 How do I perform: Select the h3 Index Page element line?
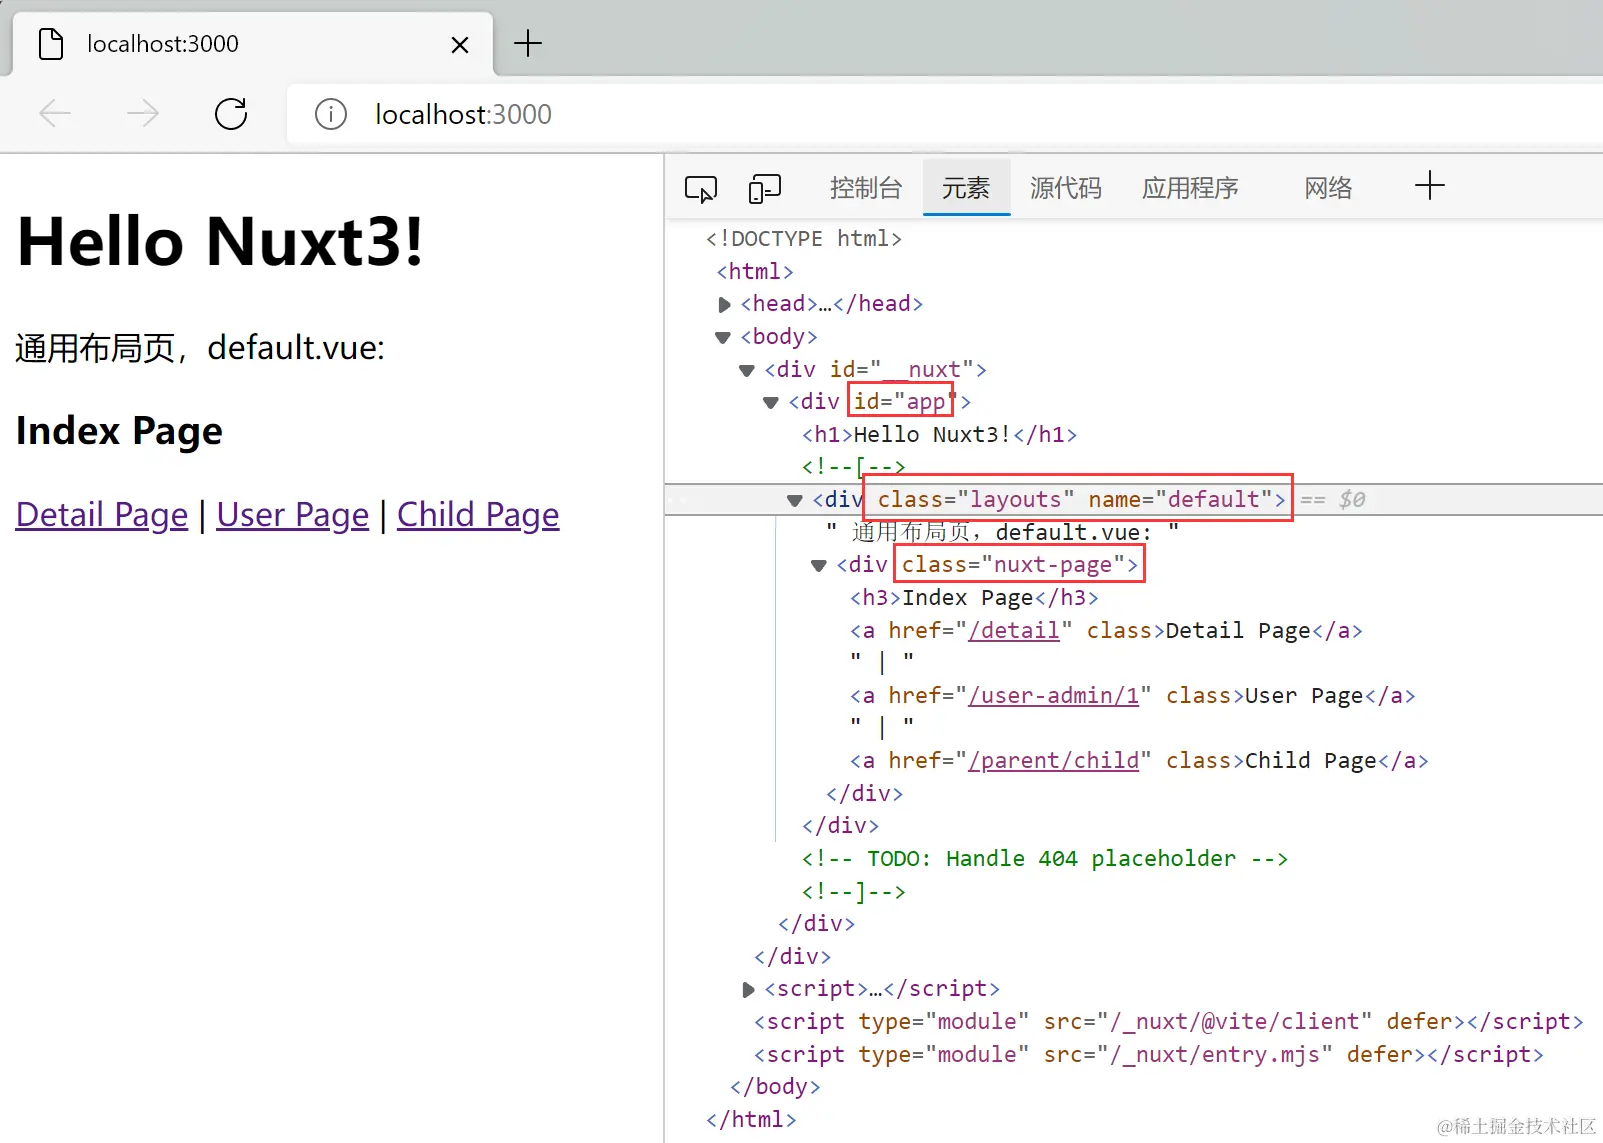click(974, 597)
